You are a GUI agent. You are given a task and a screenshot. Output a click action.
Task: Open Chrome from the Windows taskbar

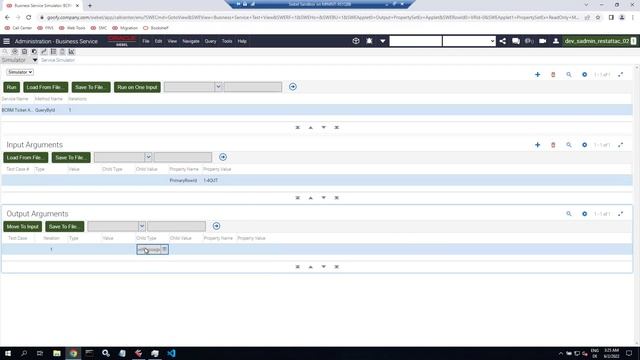(73, 353)
